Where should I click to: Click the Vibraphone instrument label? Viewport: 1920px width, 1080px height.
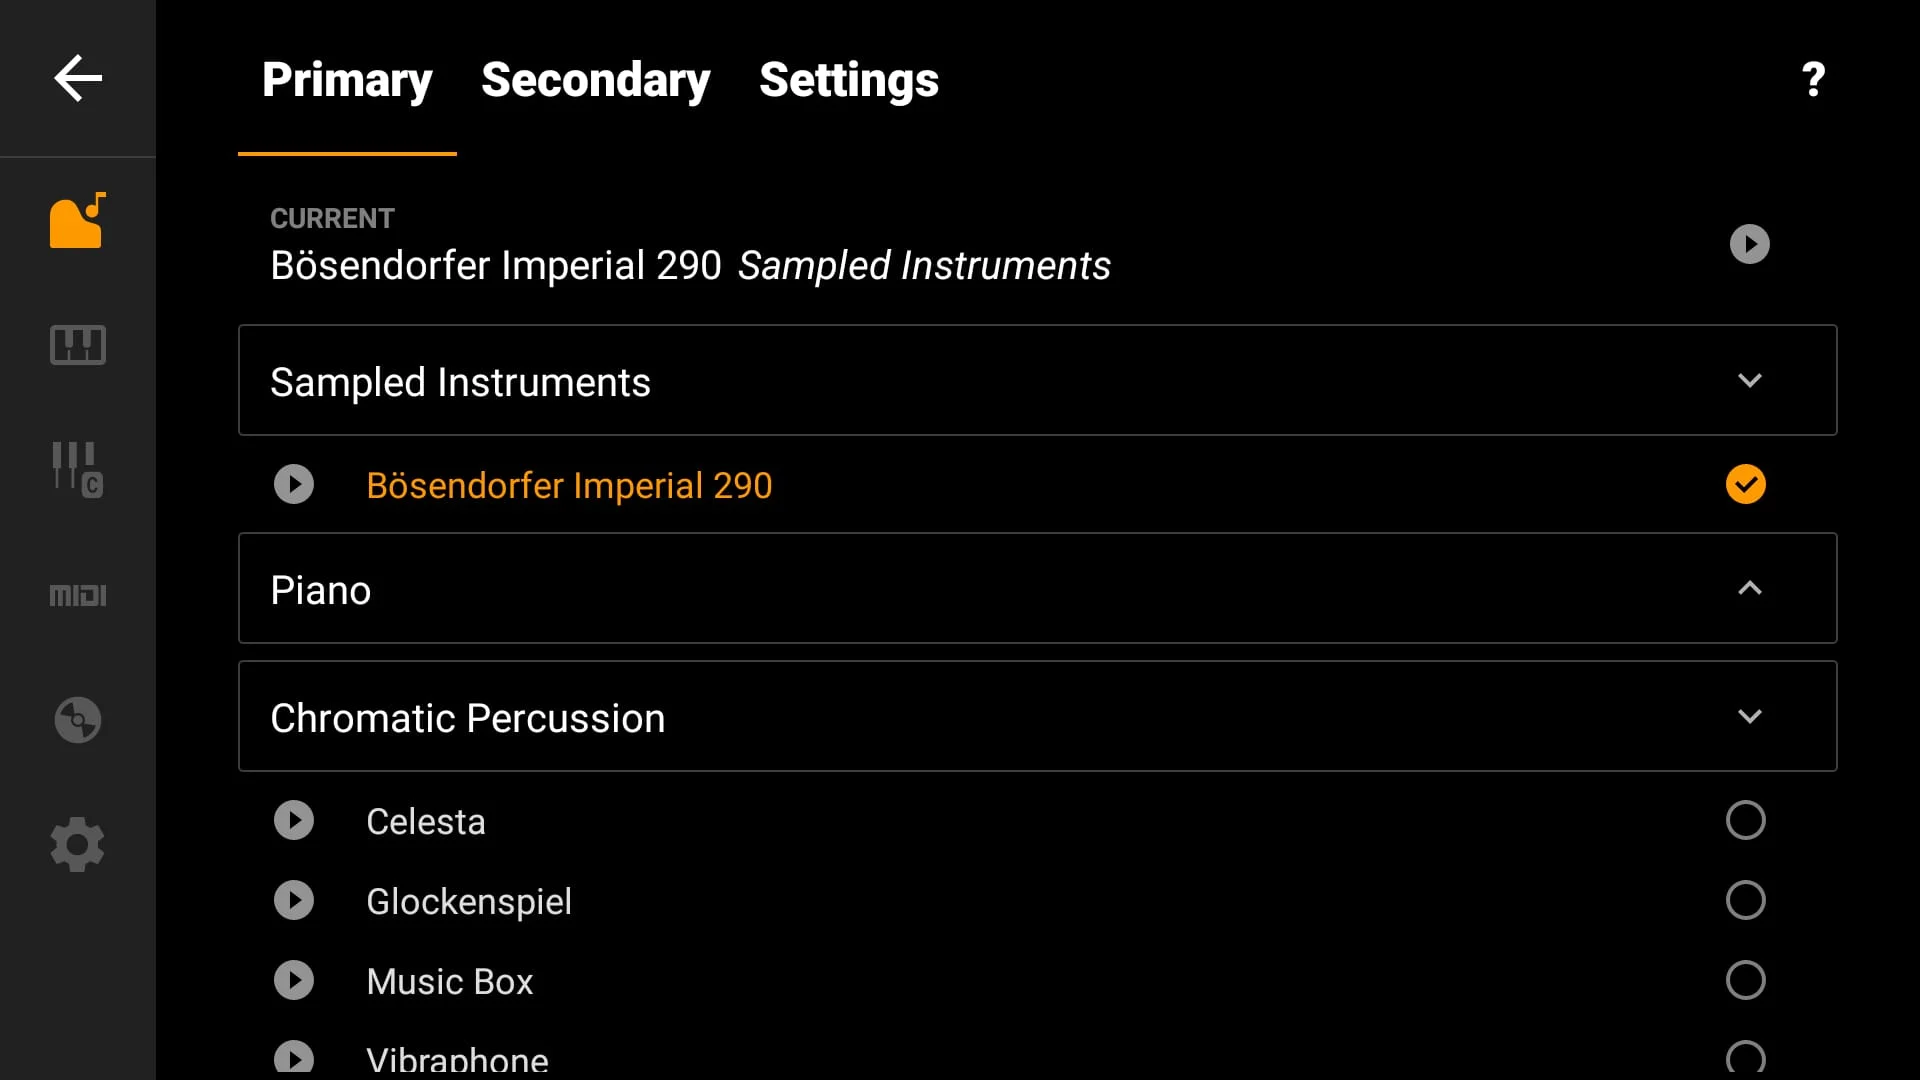(x=457, y=1057)
